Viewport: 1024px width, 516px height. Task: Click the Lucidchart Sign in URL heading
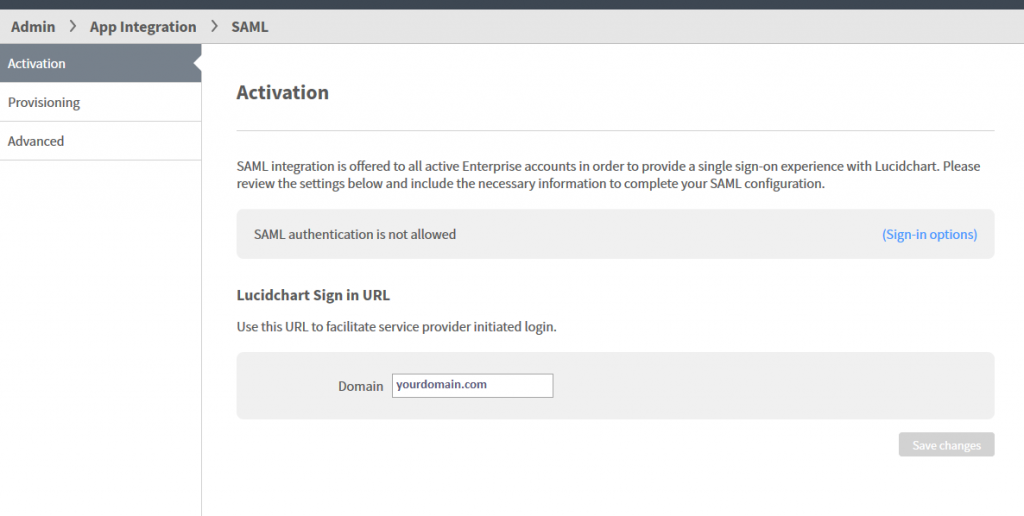(313, 295)
